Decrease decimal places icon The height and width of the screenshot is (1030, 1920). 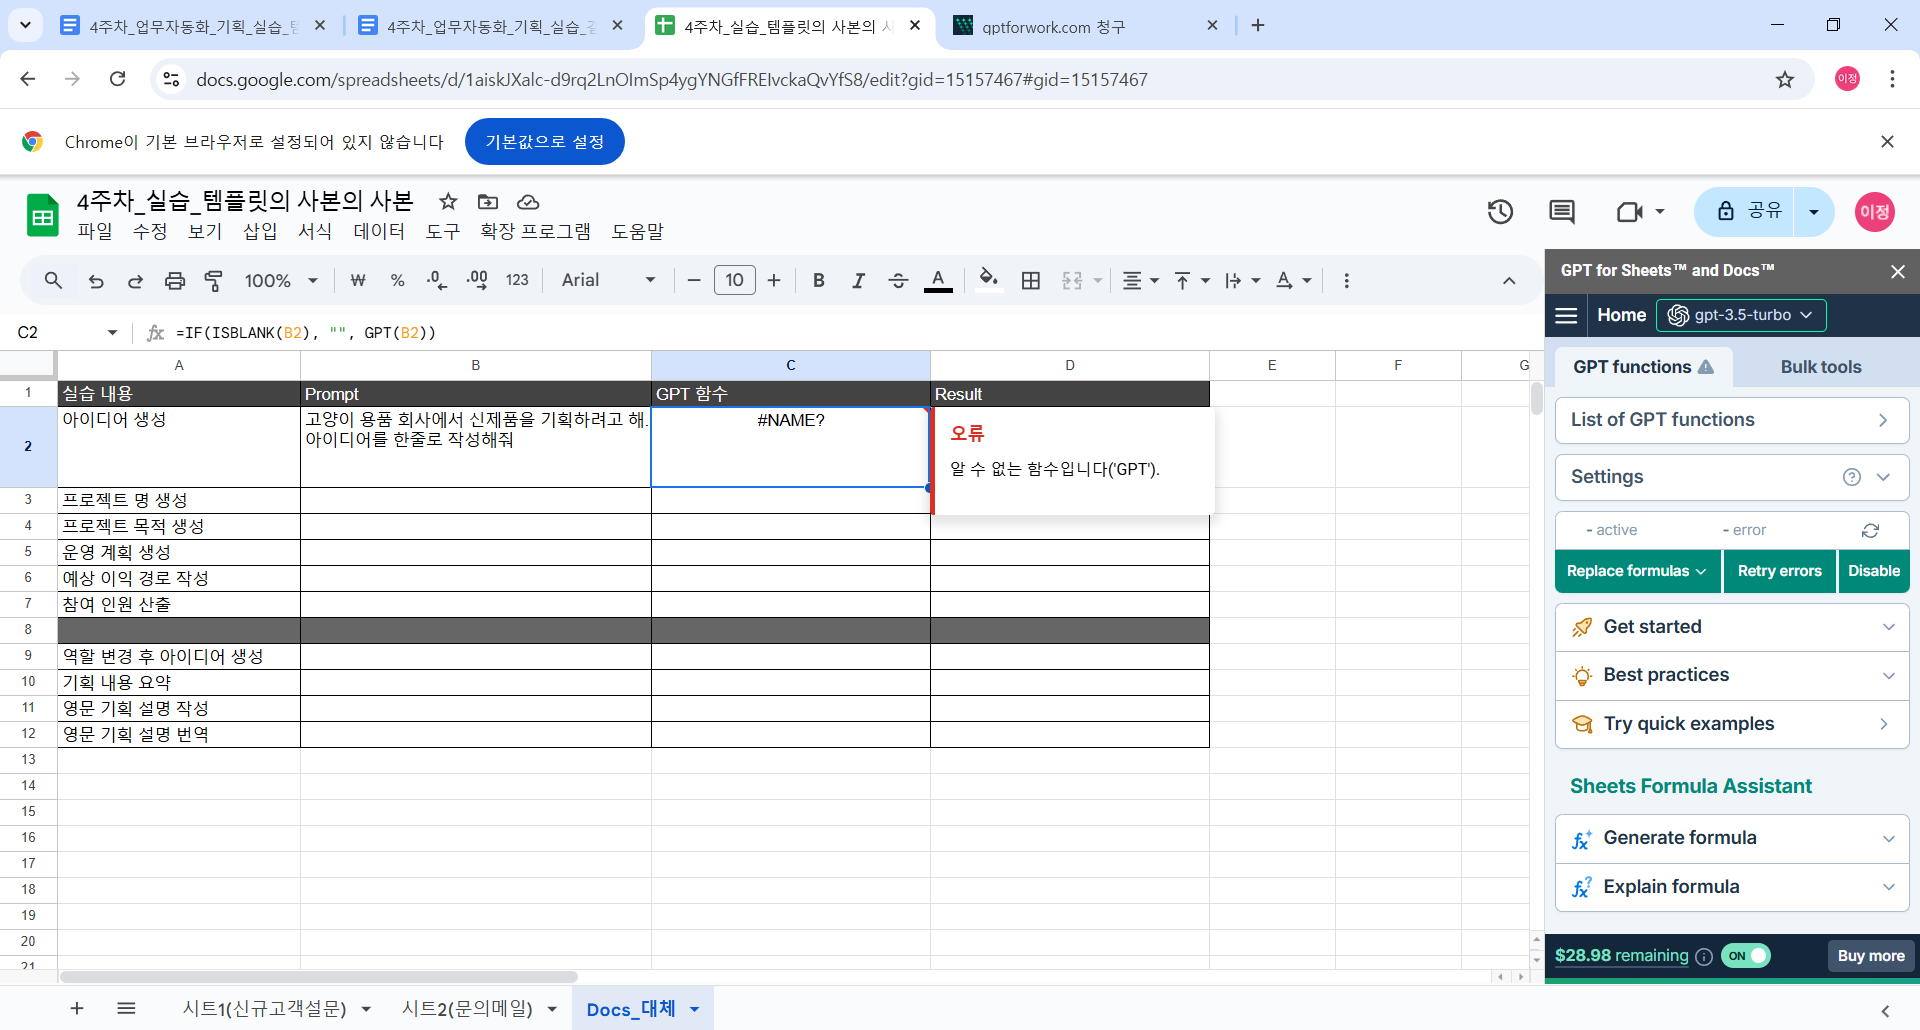pyautogui.click(x=436, y=281)
